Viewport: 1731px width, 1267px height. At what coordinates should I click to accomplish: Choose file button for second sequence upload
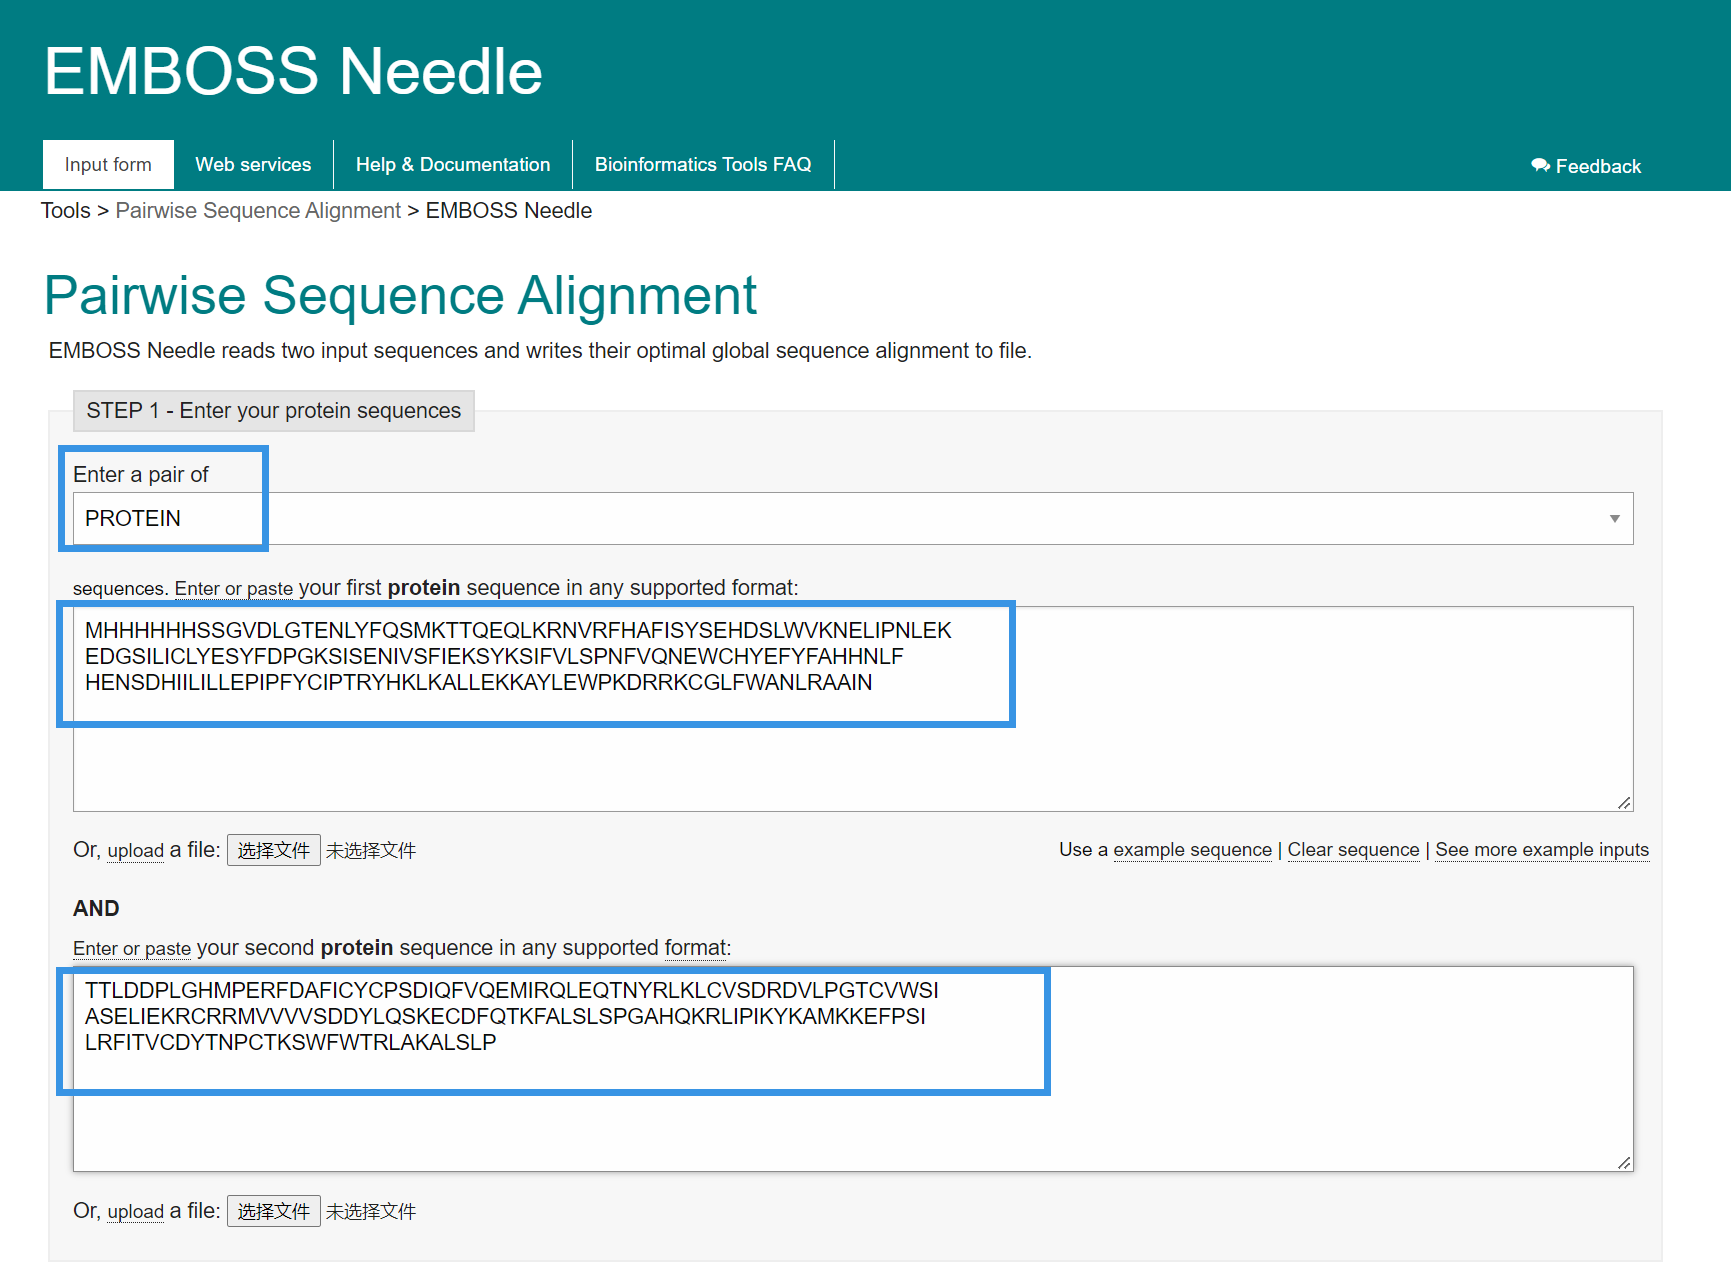point(273,1211)
